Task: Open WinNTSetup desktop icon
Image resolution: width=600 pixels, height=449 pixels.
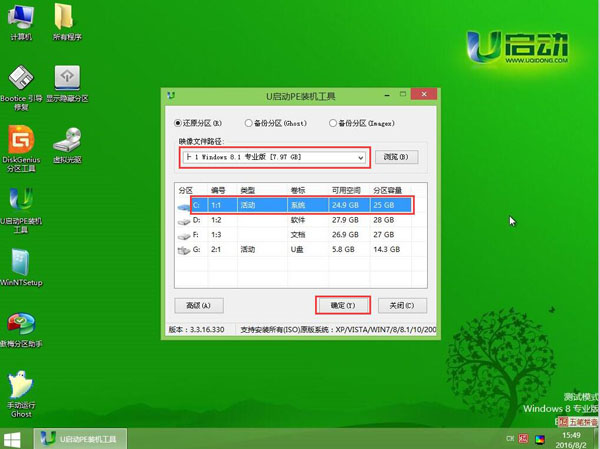Action: click(x=21, y=268)
